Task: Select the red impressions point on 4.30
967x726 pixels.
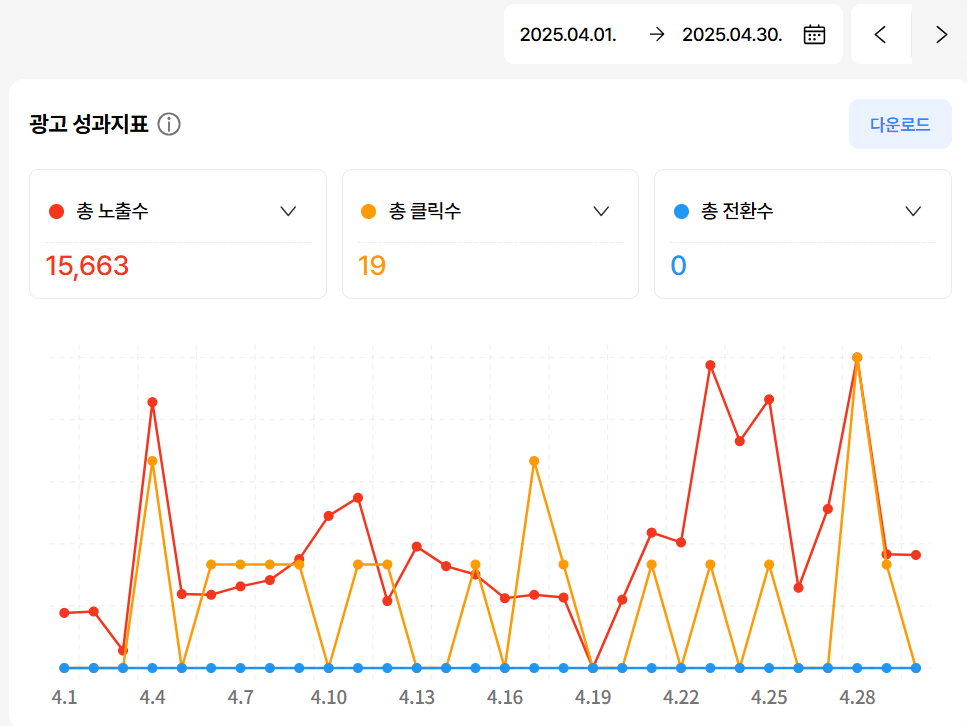Action: (x=916, y=555)
